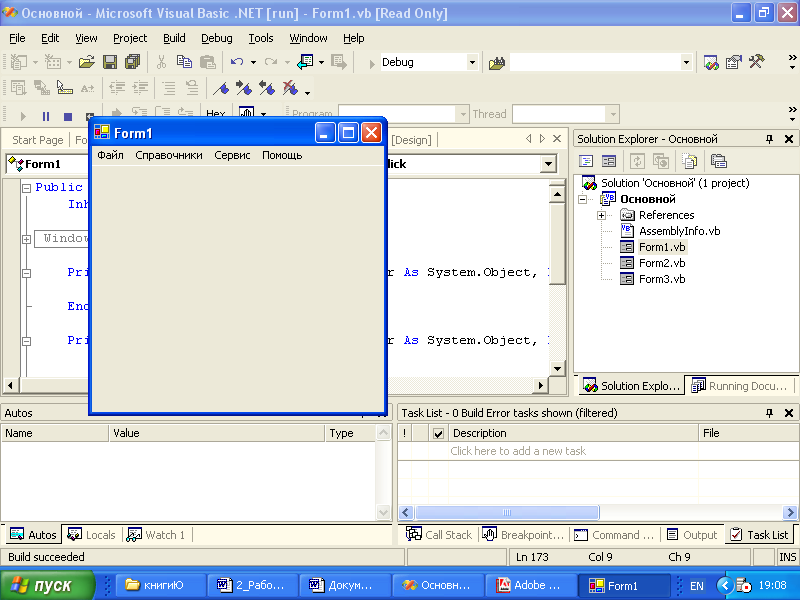Viewport: 800px width, 600px height.
Task: Click the Navigate Backward toolbar icon
Action: (x=305, y=62)
